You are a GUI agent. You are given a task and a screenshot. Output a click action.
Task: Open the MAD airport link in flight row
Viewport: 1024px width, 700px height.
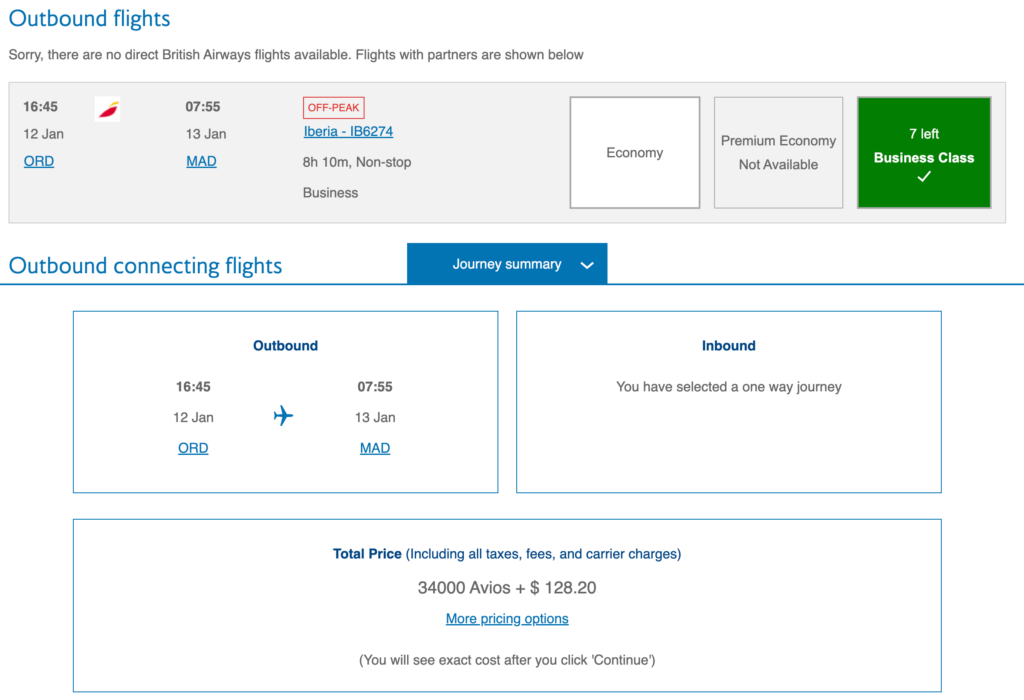201,161
